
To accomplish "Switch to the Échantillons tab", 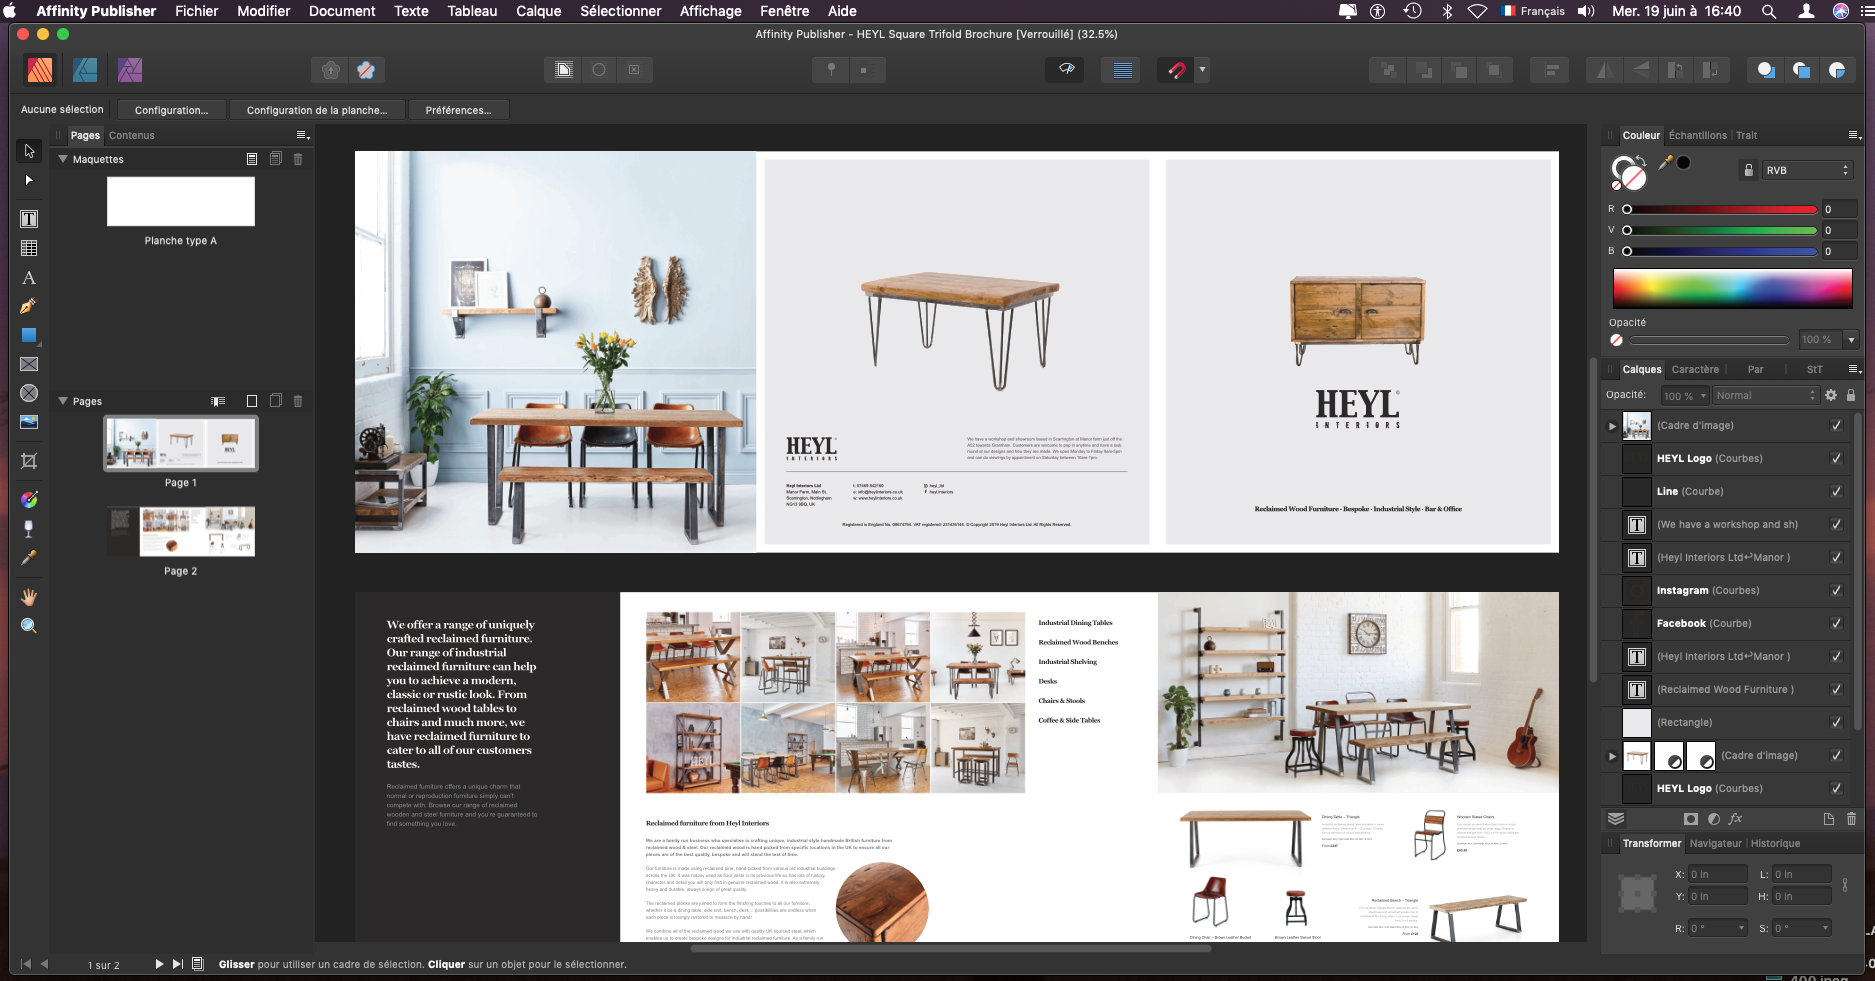I will [x=1697, y=135].
